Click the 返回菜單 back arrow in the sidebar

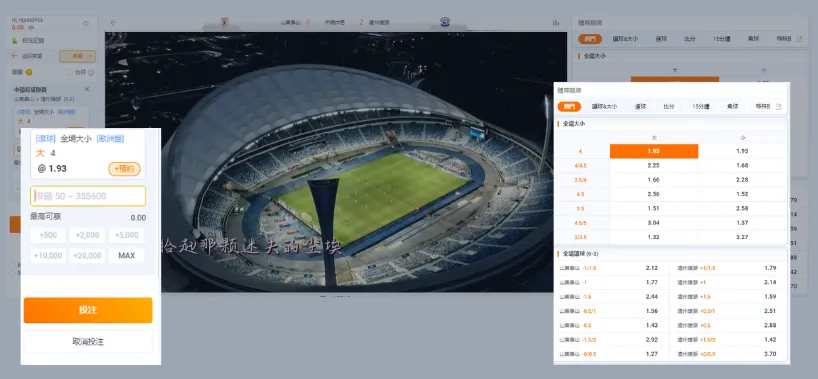coord(15,55)
